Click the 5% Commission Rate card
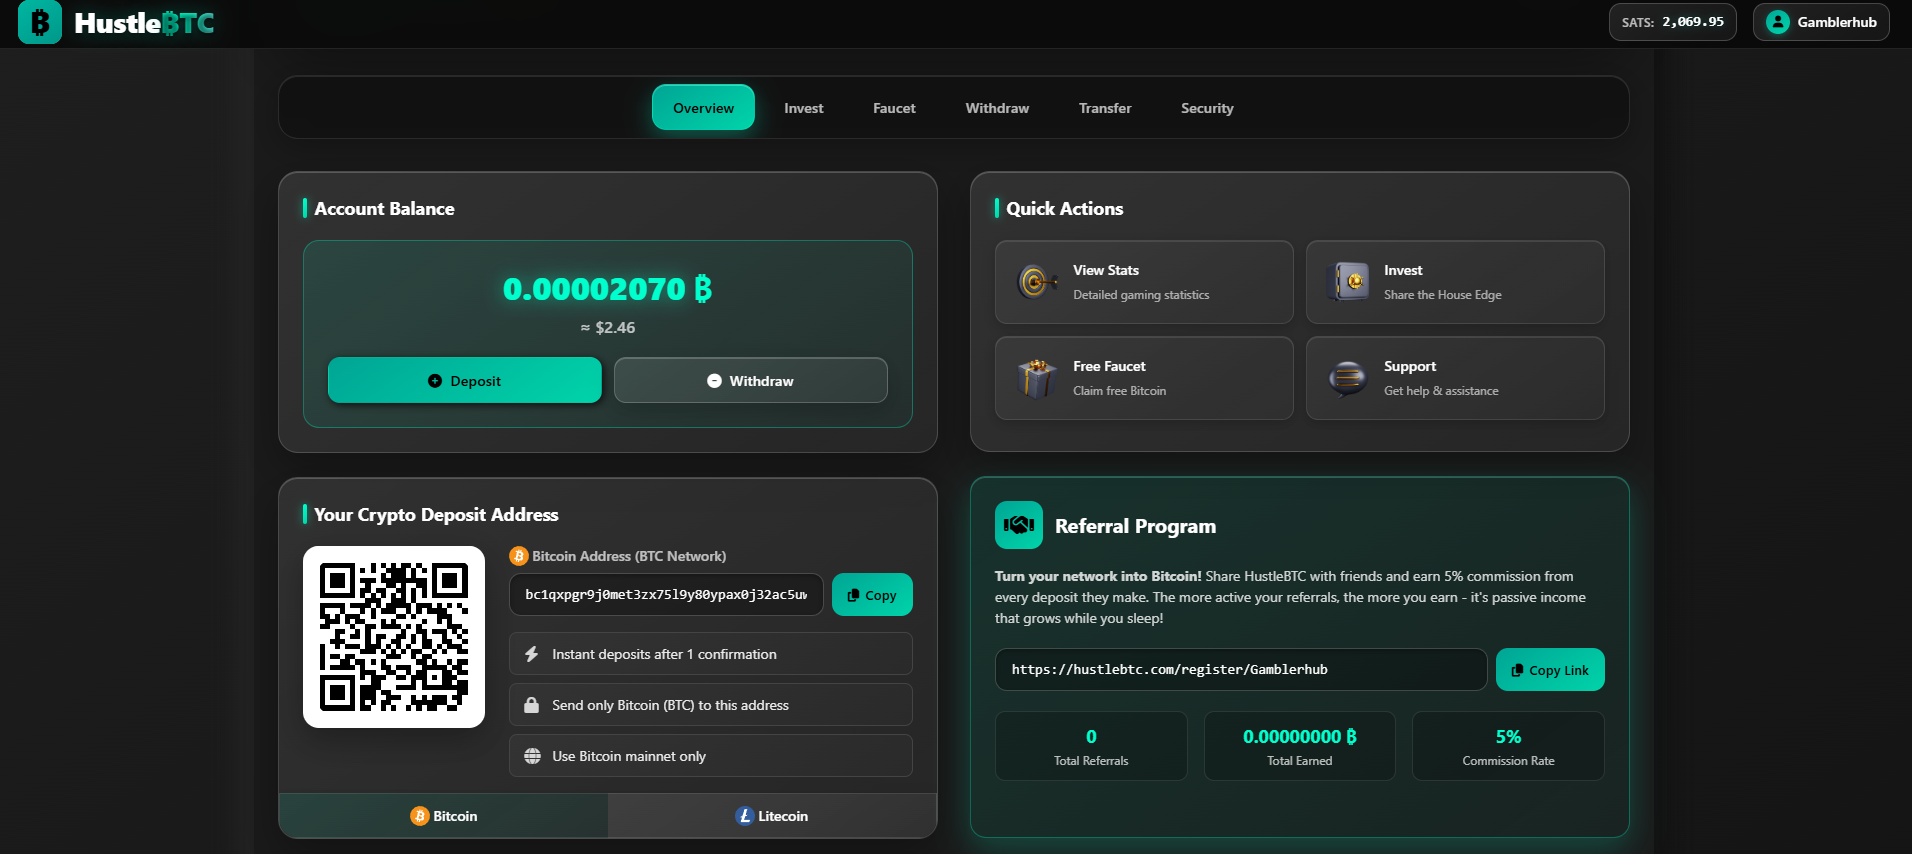Viewport: 1912px width, 854px height. tap(1508, 746)
